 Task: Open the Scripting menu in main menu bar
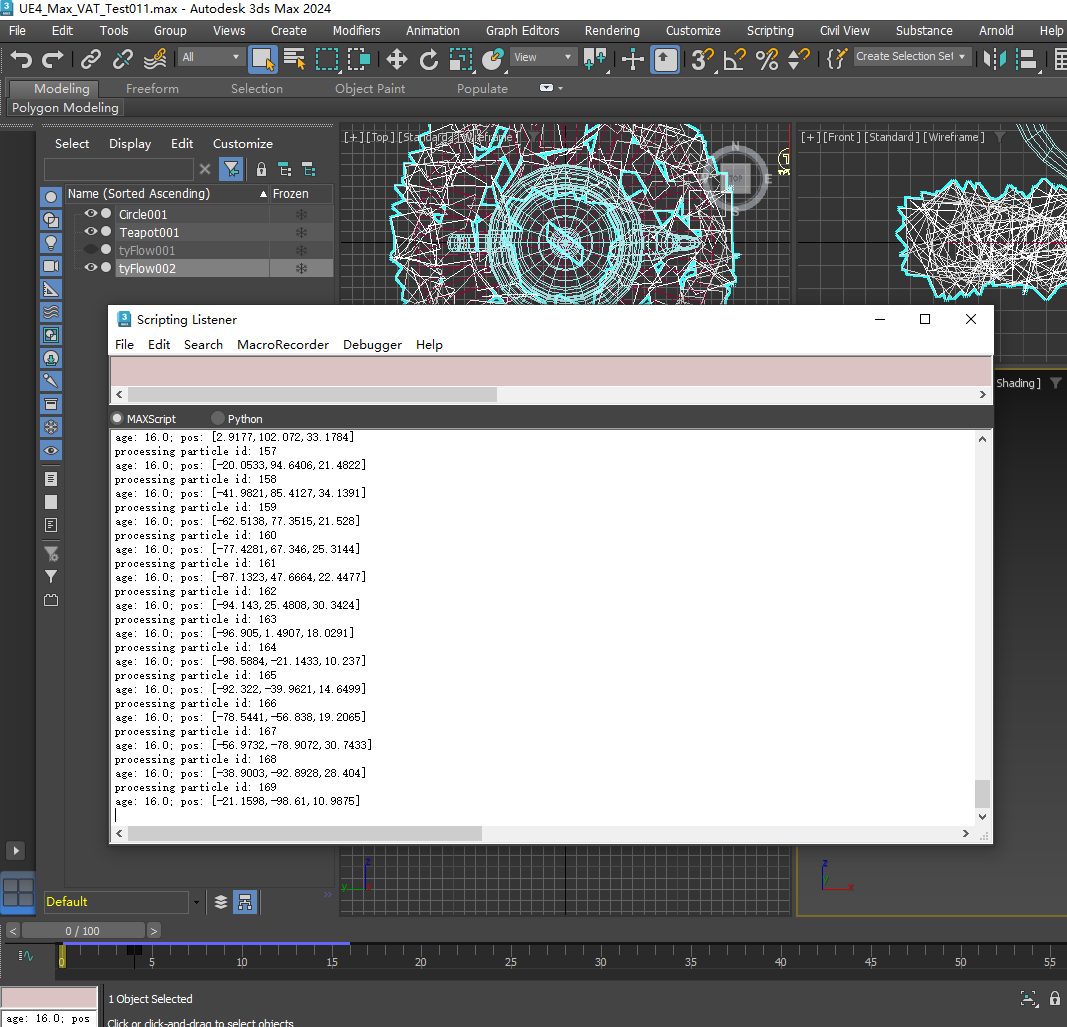(770, 31)
